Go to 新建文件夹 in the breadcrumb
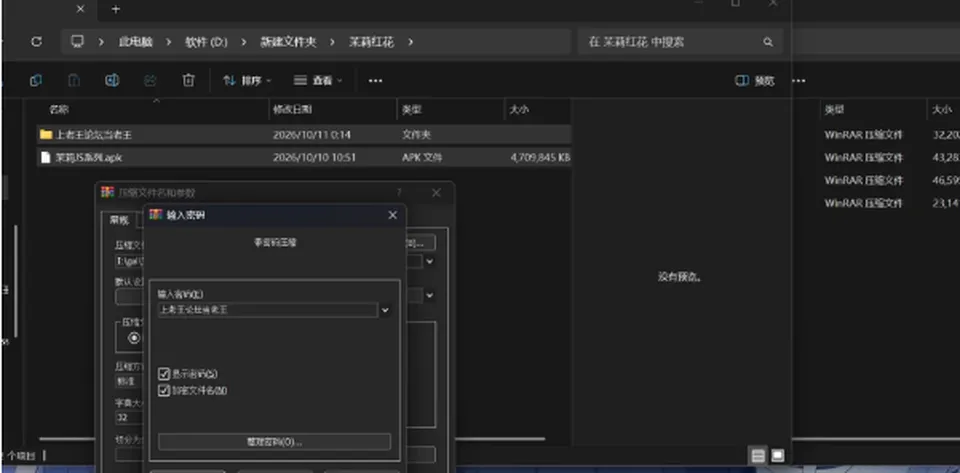 [288, 42]
